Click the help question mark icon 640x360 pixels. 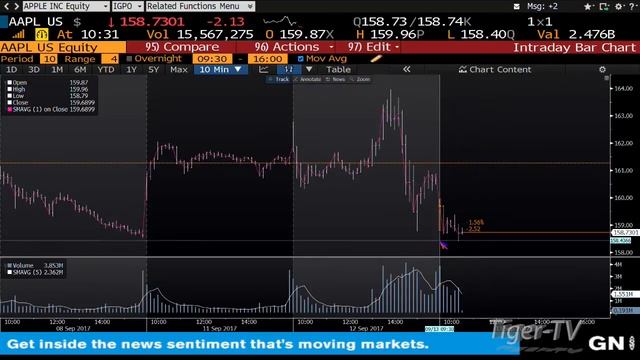[x=632, y=7]
